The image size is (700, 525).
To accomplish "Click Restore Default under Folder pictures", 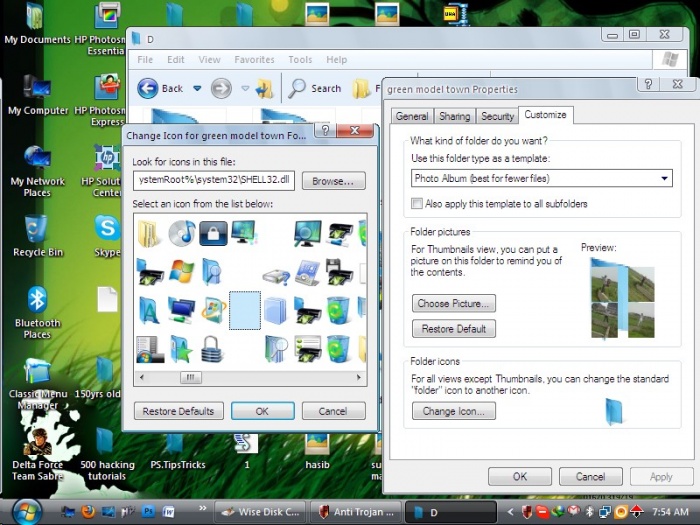I will tap(454, 329).
